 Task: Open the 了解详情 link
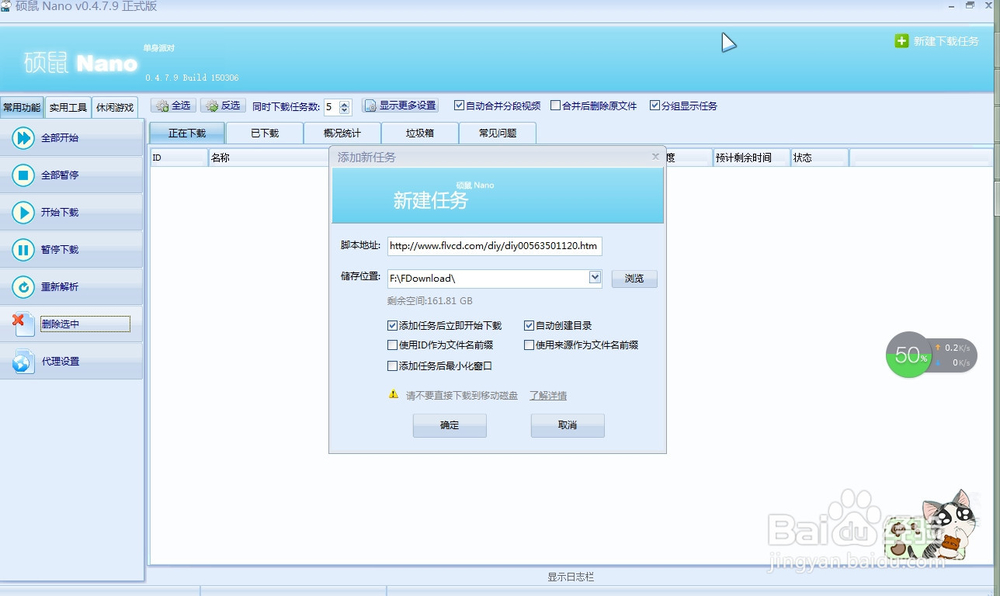pos(548,396)
